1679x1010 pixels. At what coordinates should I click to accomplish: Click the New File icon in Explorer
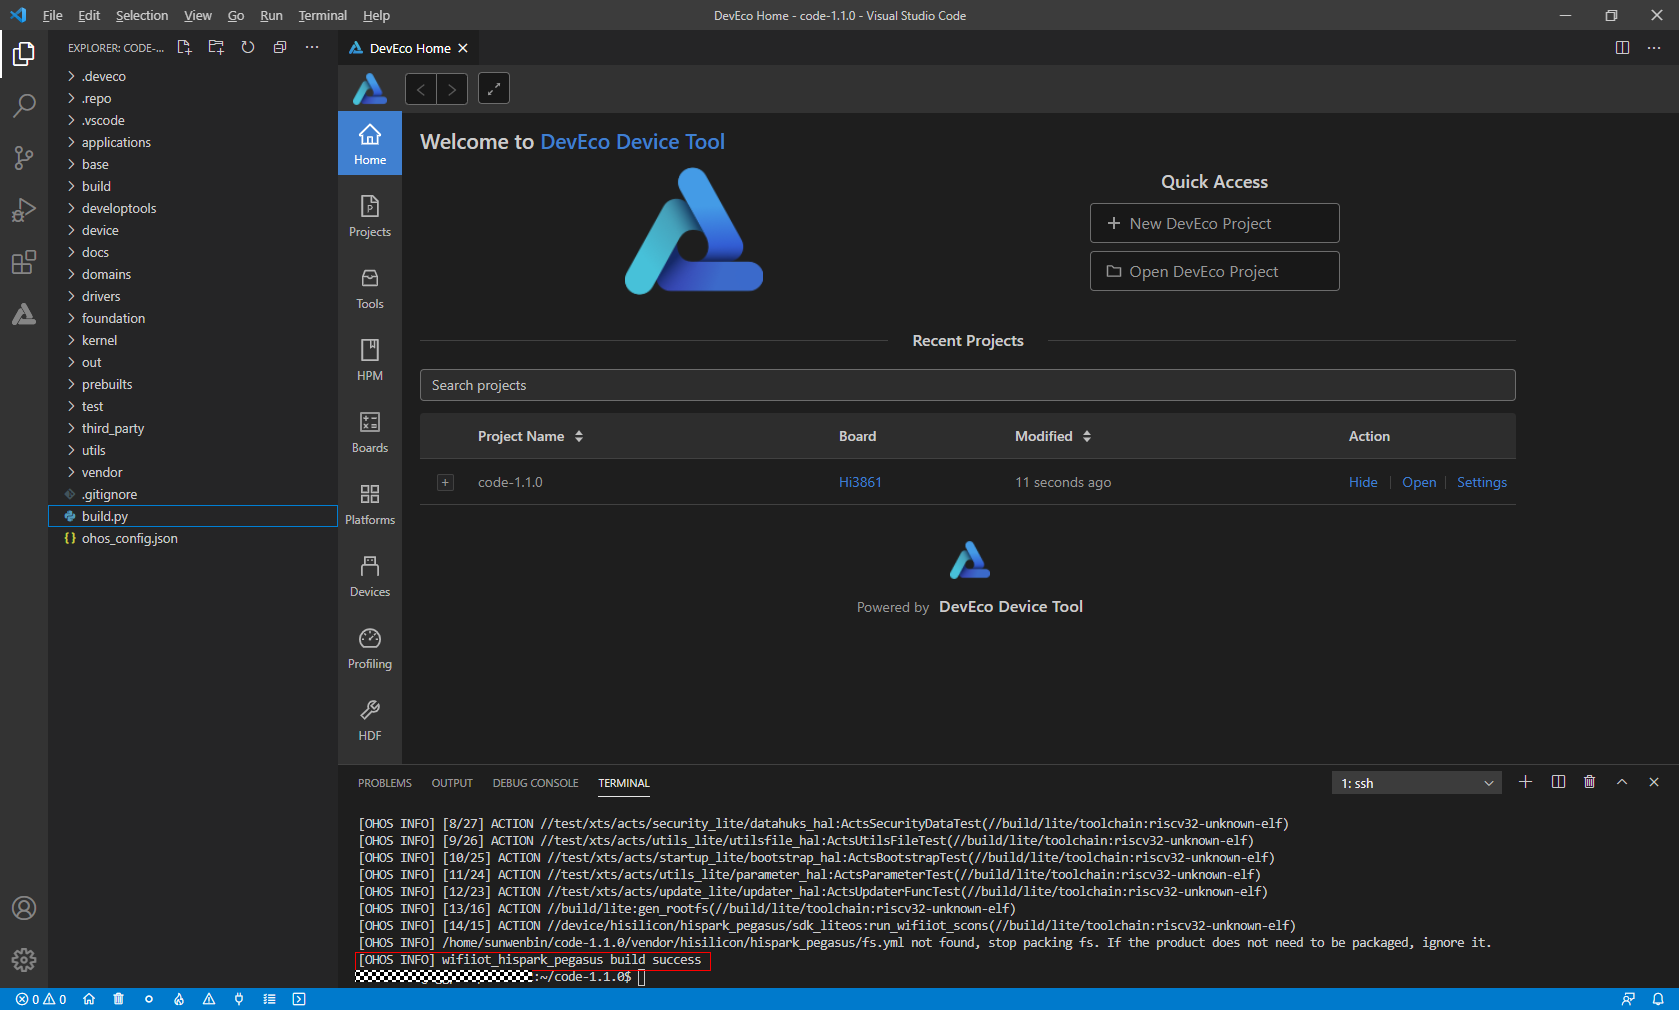184,47
